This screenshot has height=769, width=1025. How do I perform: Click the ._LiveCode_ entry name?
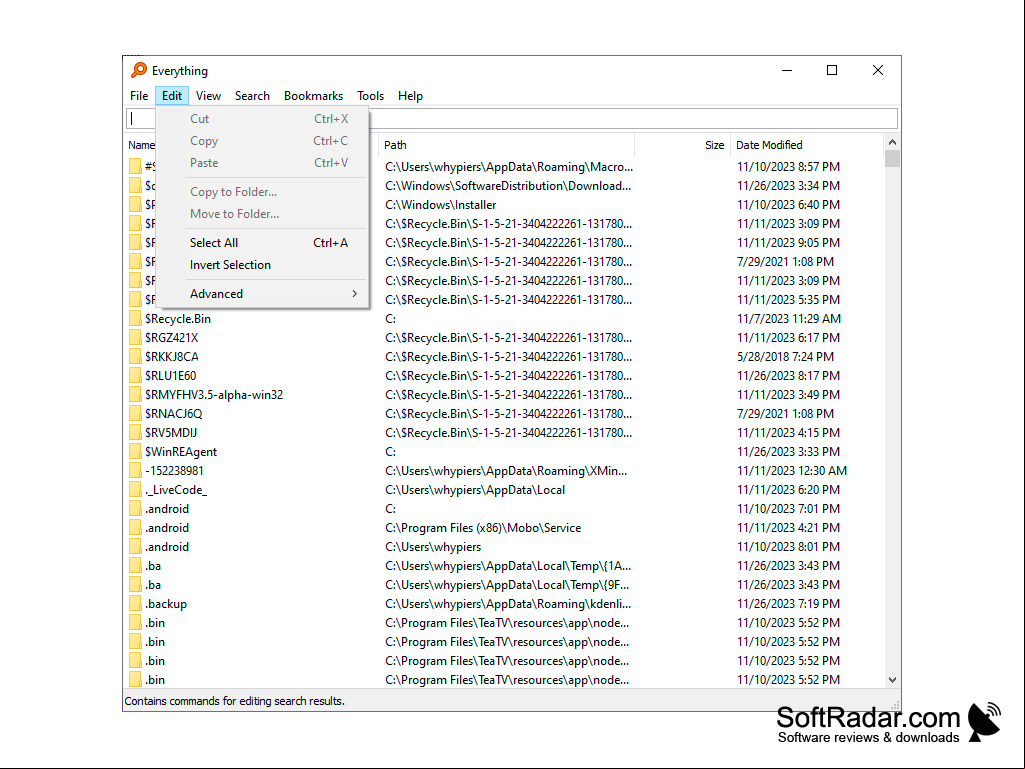[176, 489]
